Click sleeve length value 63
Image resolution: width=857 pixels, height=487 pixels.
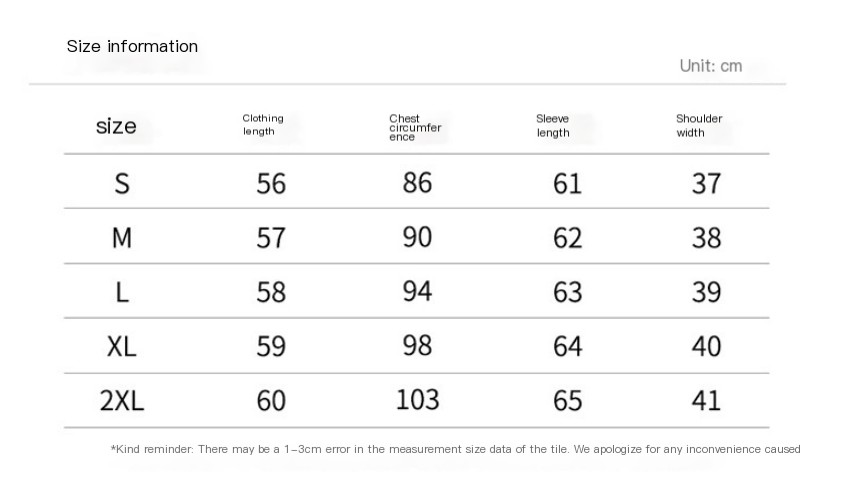click(567, 292)
